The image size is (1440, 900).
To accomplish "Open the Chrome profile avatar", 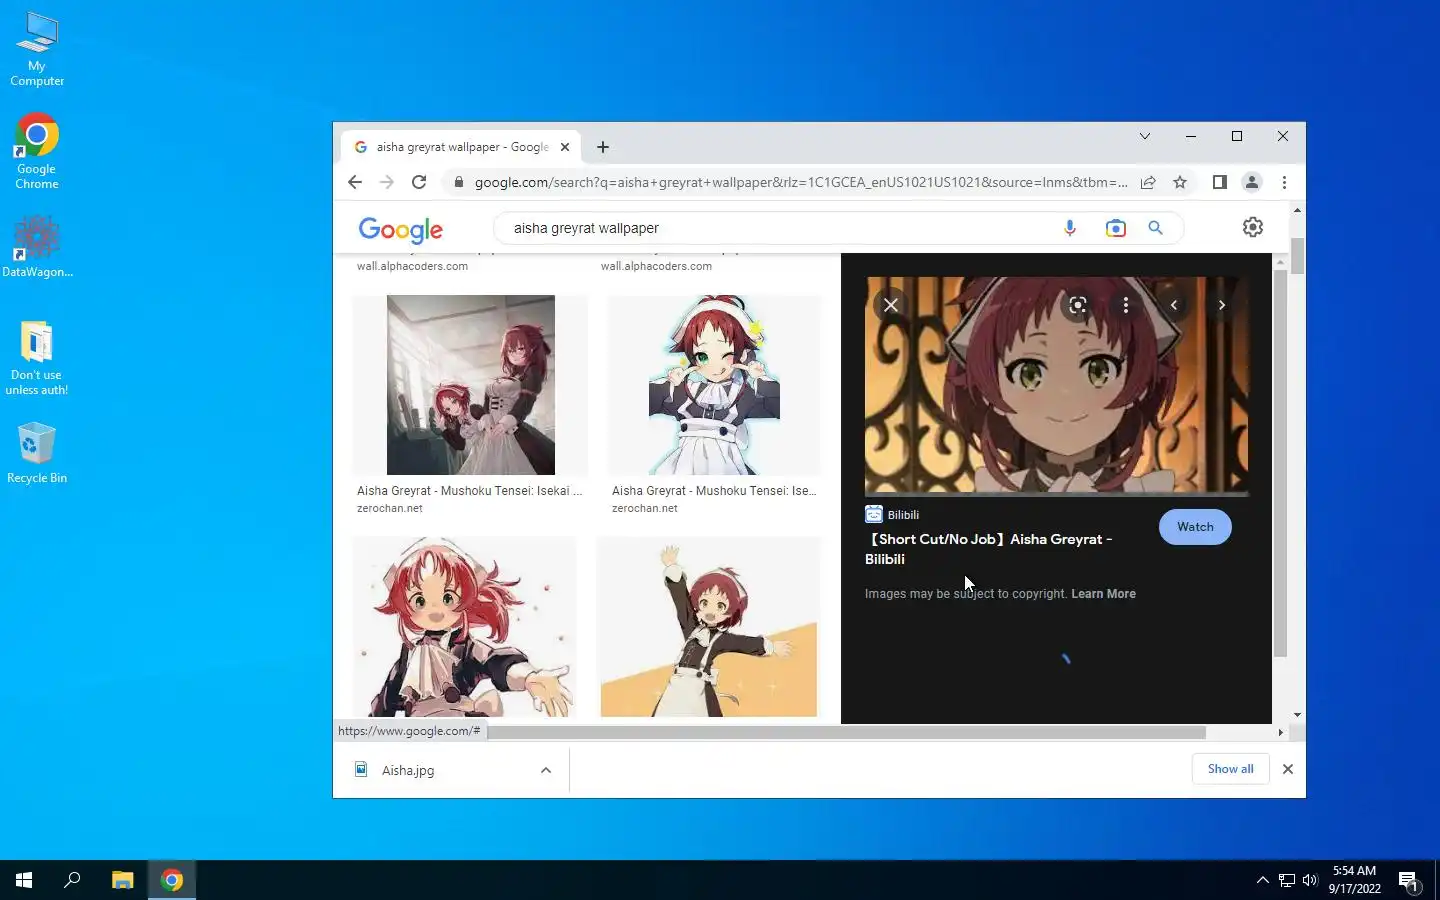I will click(1251, 182).
